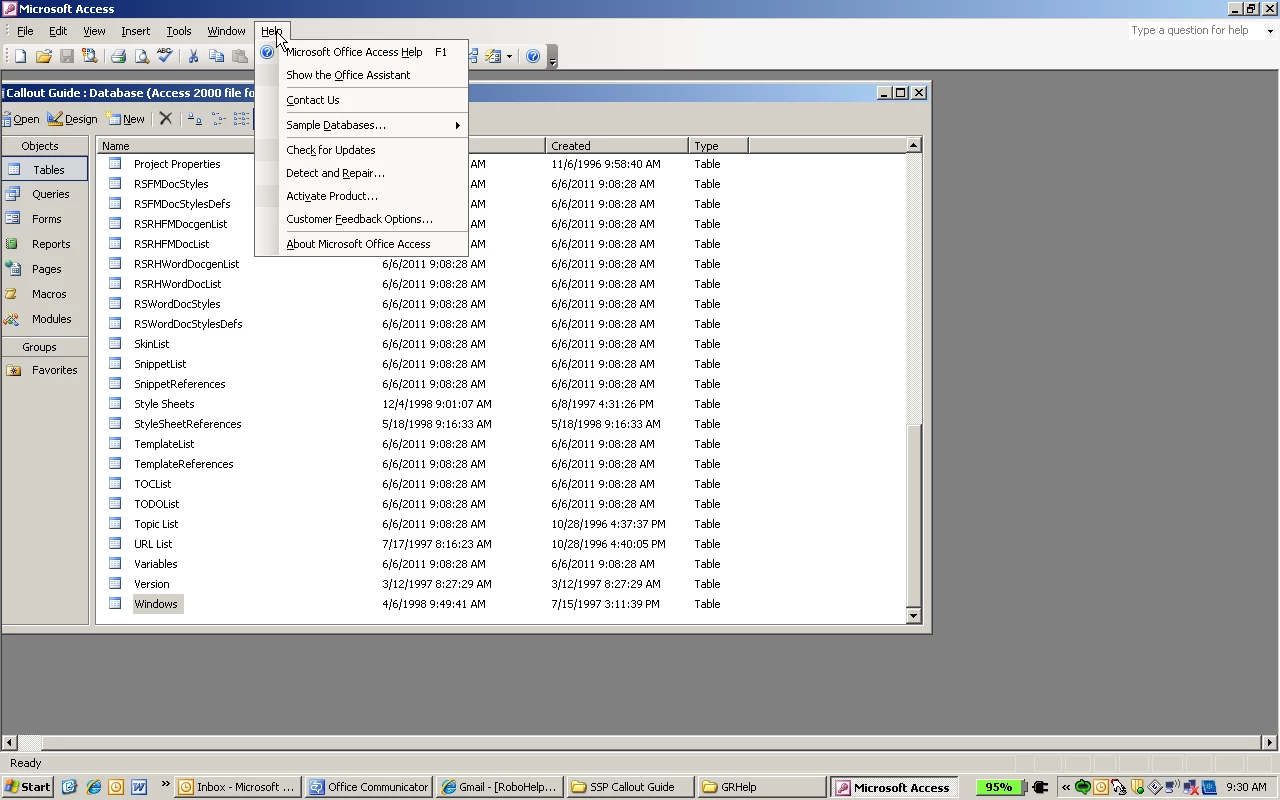Click the Cut scissors icon
This screenshot has width=1280, height=800.
[x=193, y=57]
